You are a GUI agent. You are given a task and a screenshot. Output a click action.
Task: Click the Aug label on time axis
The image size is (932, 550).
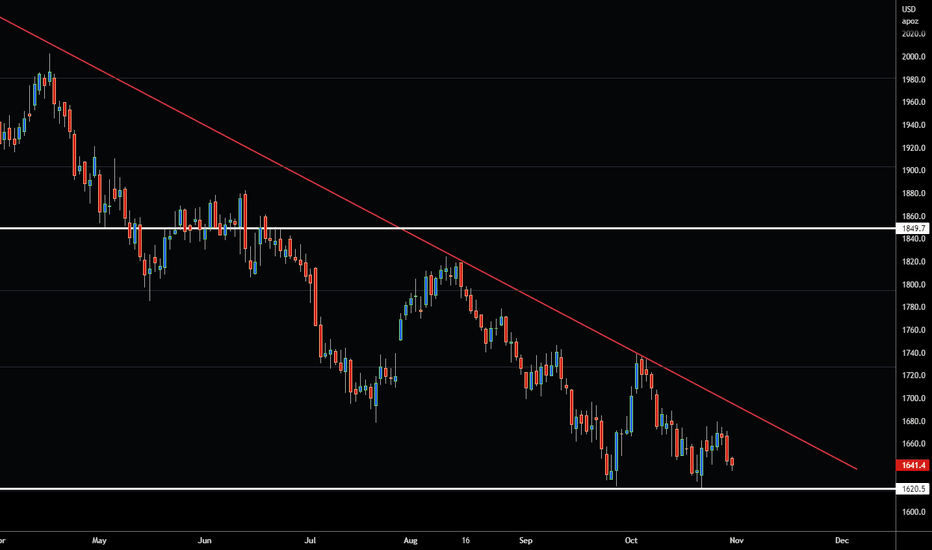[x=411, y=540]
